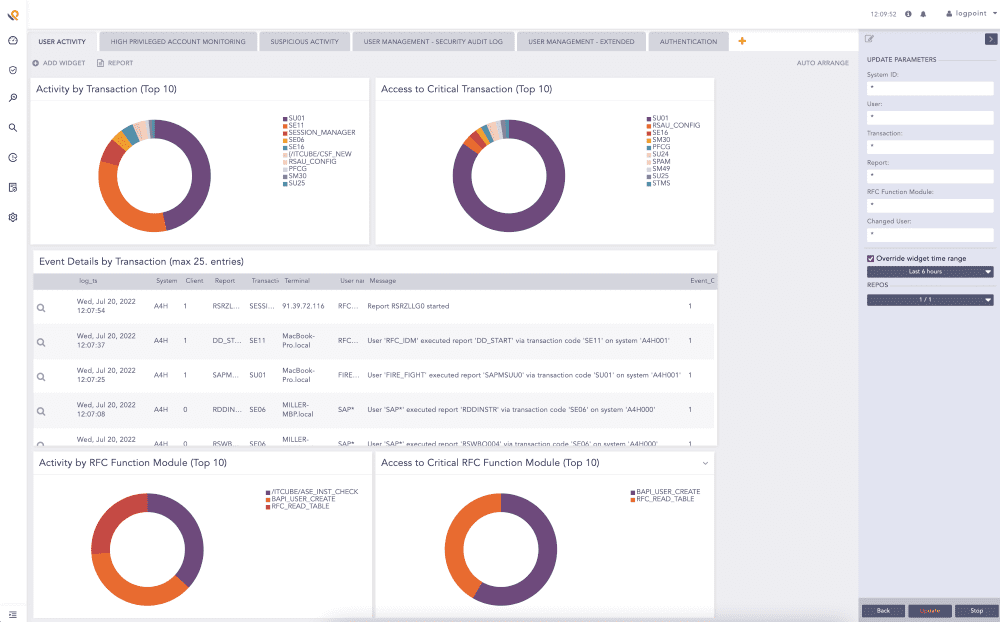Click the Stop button
Screen dimensions: 1000x622
pyautogui.click(x=976, y=611)
